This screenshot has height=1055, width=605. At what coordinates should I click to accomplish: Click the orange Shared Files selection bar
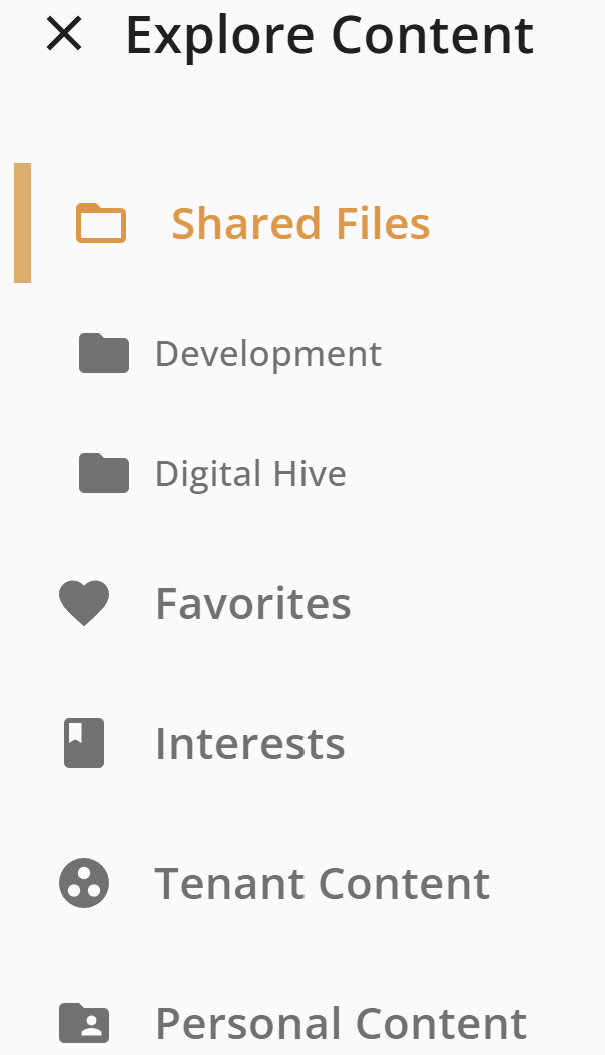[x=22, y=223]
